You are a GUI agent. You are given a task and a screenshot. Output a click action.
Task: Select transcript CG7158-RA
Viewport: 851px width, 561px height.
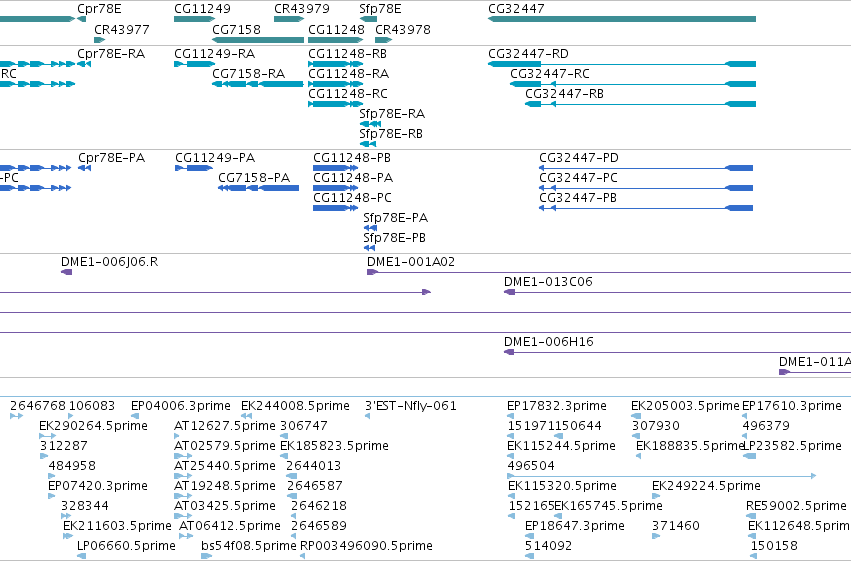(249, 73)
